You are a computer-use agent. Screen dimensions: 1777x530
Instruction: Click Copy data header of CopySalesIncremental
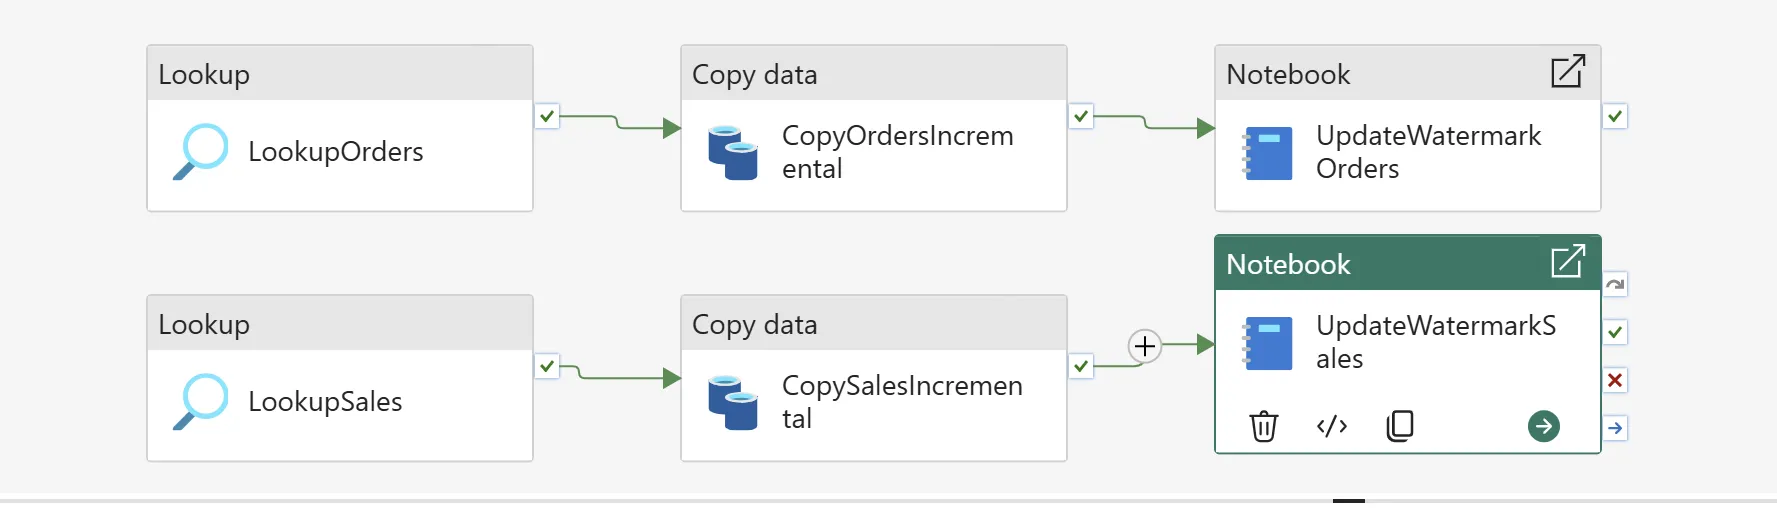(x=874, y=323)
